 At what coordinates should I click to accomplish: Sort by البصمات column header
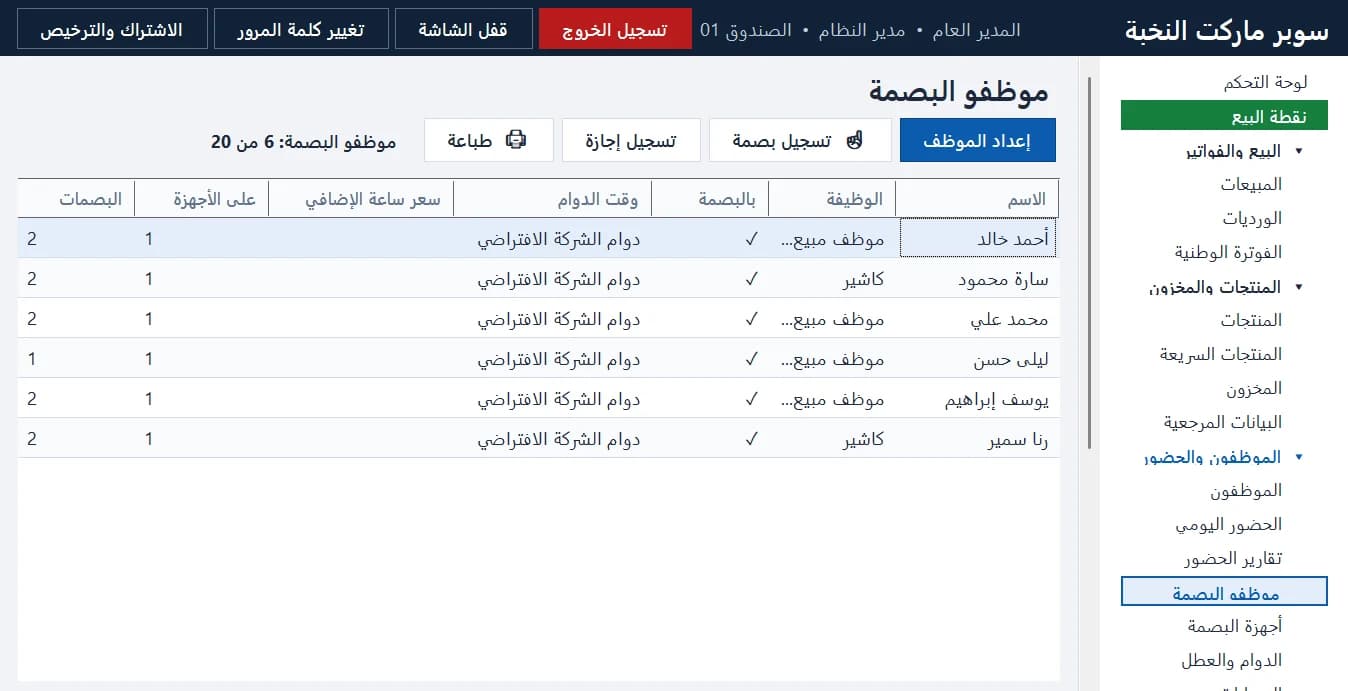76,198
